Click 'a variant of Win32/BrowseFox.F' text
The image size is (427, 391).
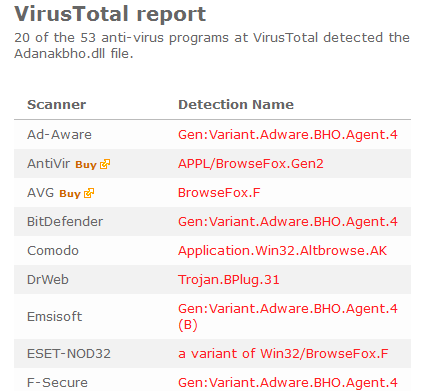283,354
